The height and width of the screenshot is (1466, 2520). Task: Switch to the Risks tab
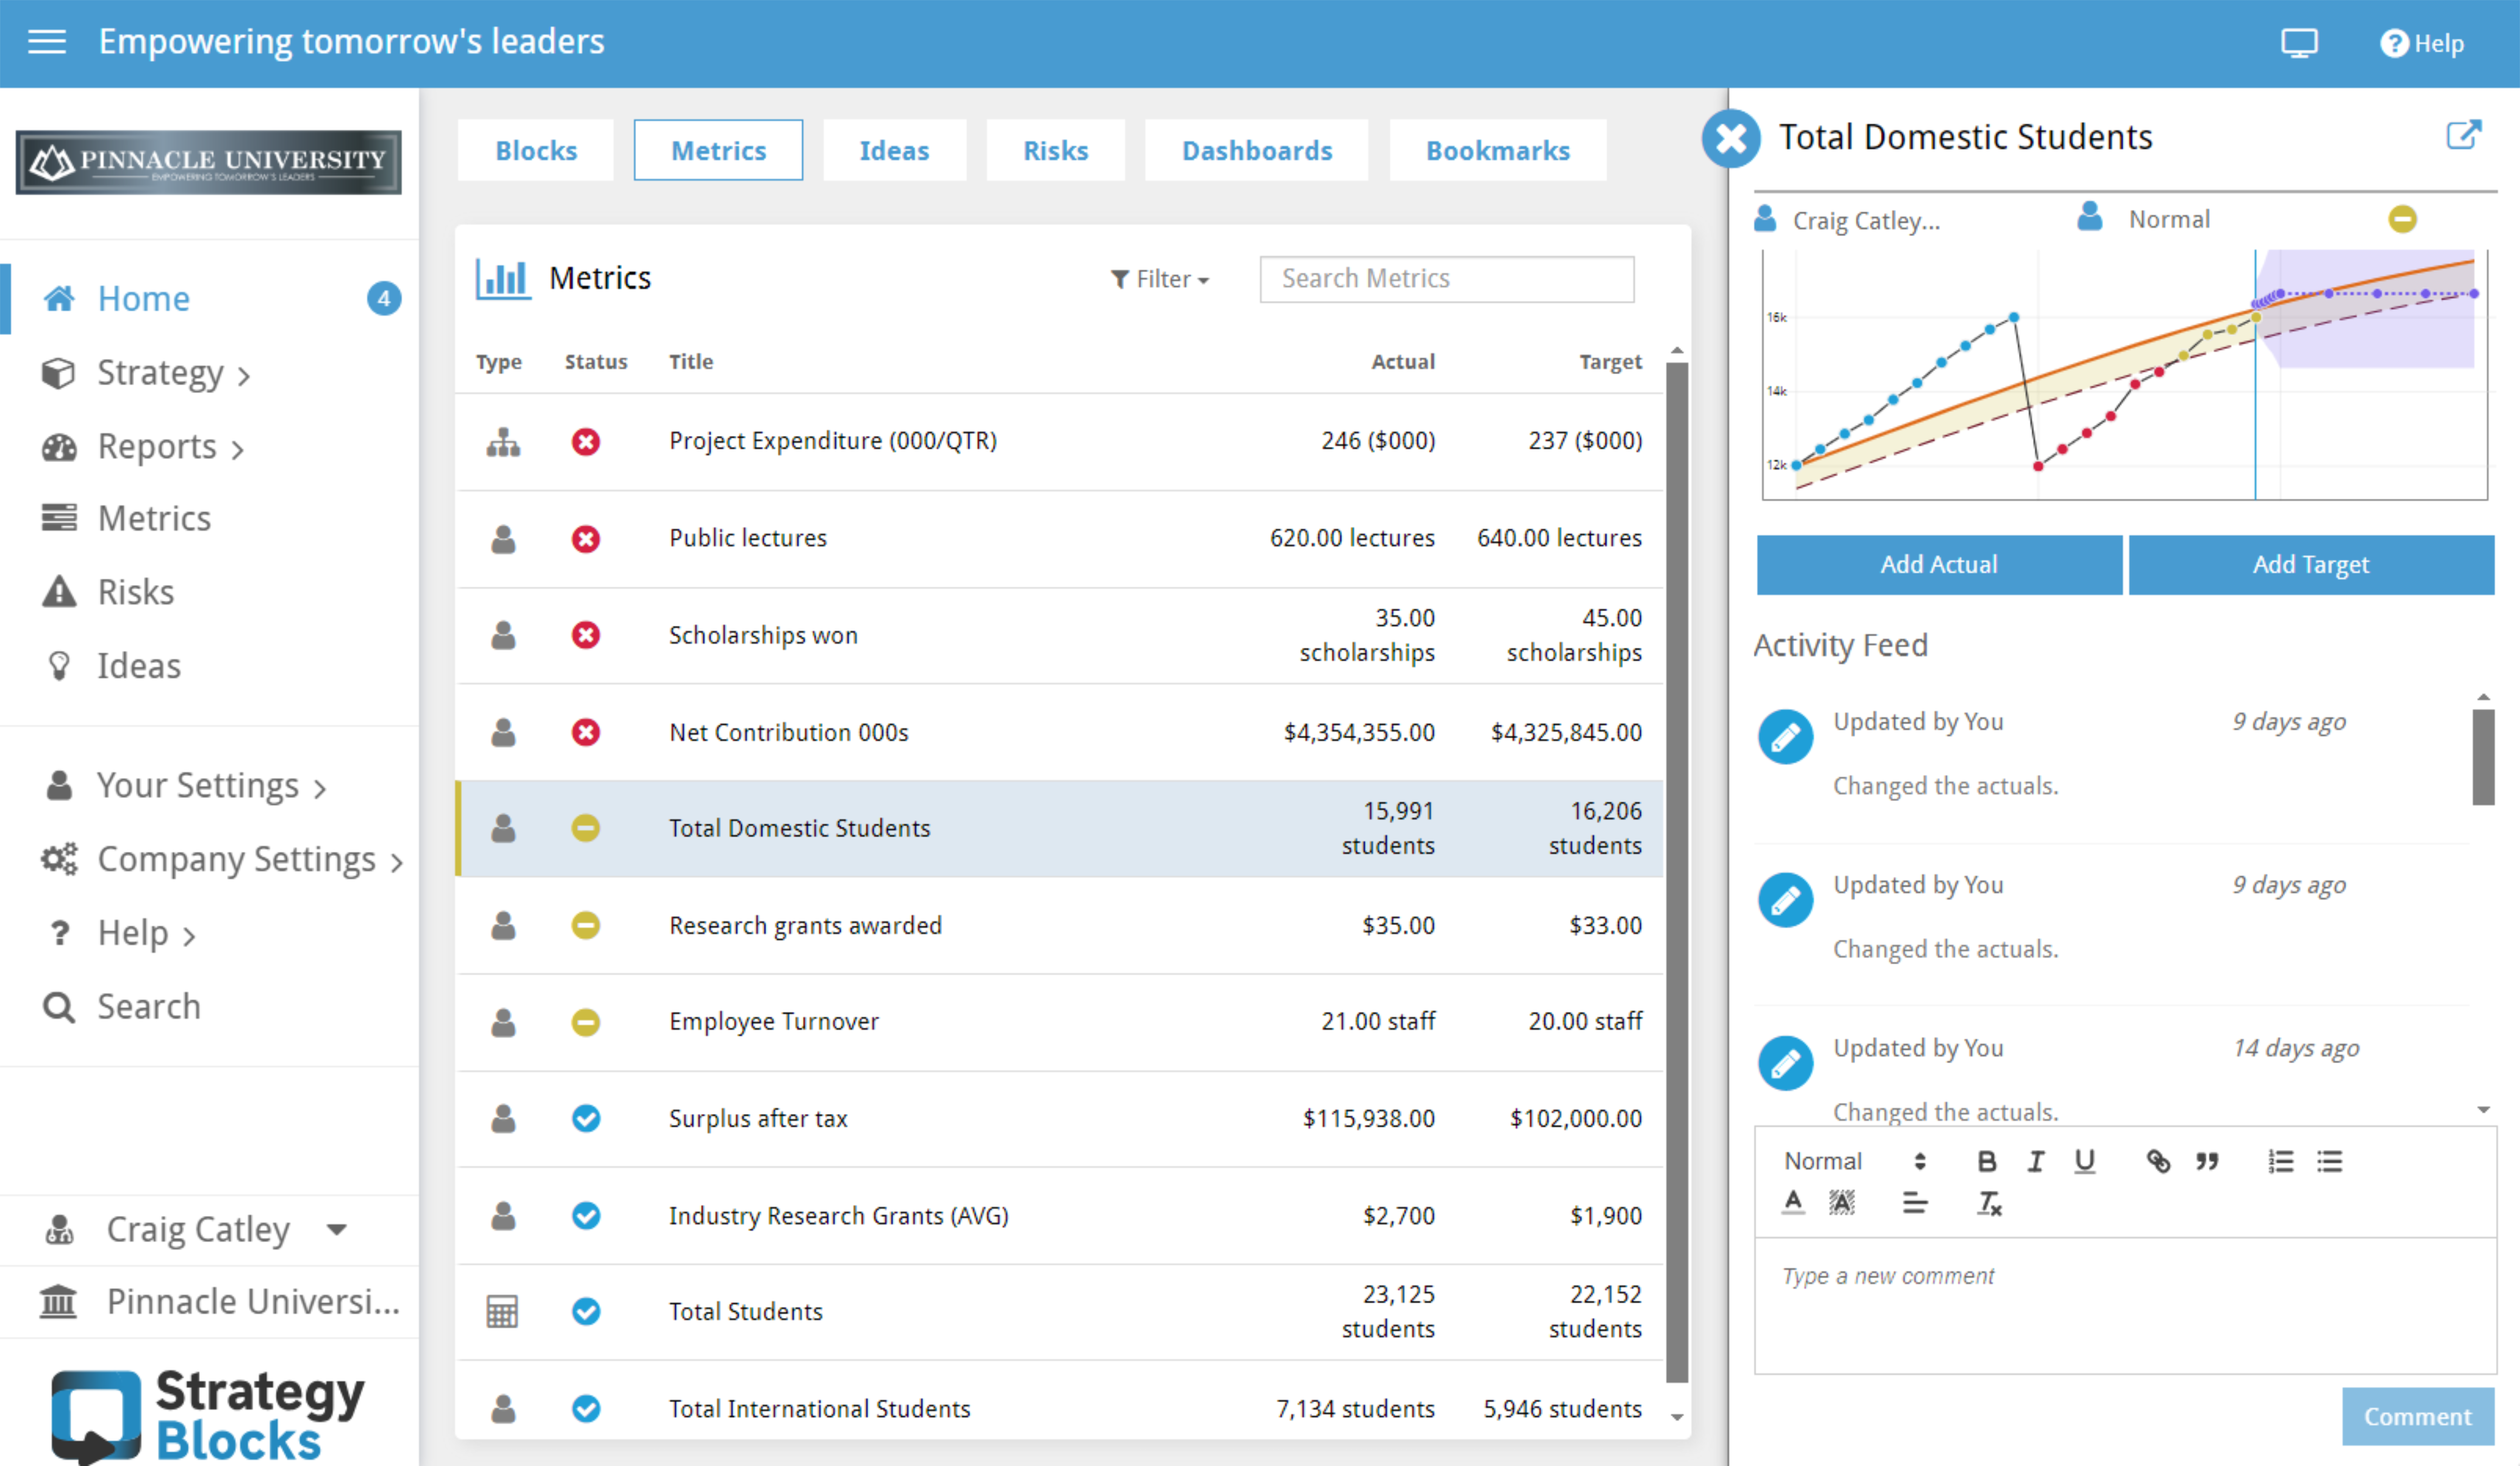pos(1055,150)
